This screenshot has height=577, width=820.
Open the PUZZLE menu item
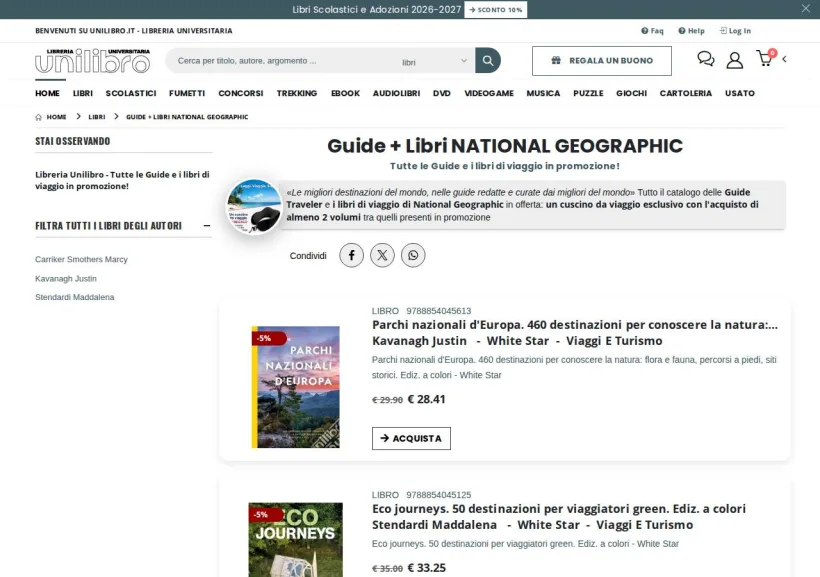[x=588, y=93]
